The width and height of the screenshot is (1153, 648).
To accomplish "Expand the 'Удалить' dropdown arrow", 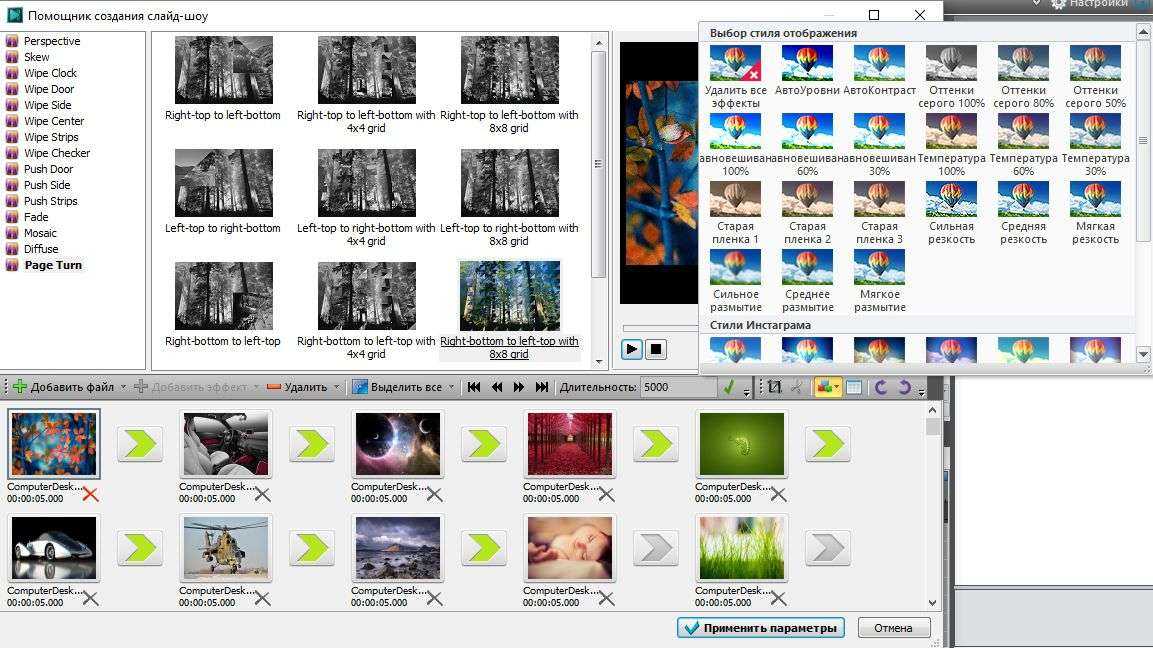I will pos(336,387).
